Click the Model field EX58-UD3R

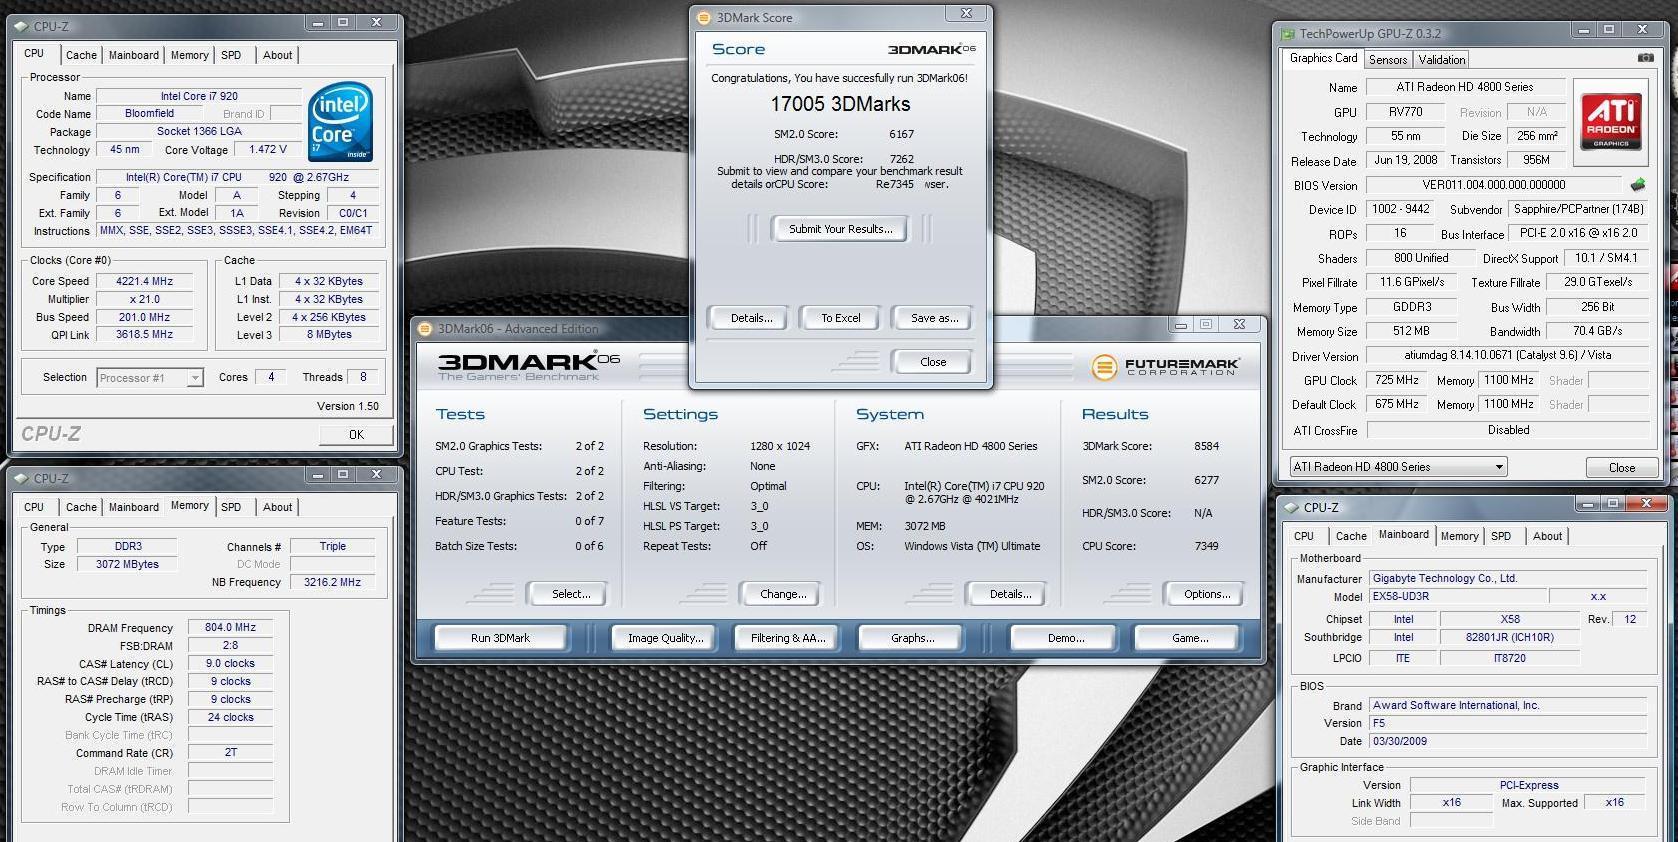click(1457, 596)
